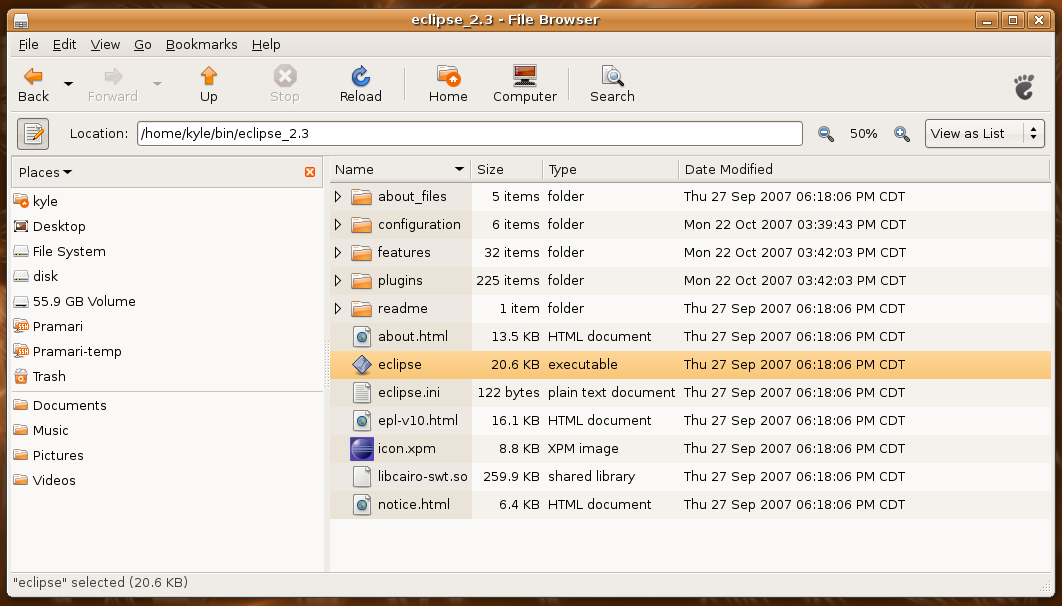Image resolution: width=1062 pixels, height=606 pixels.
Task: Click the eclipse executable icon
Action: (x=362, y=364)
